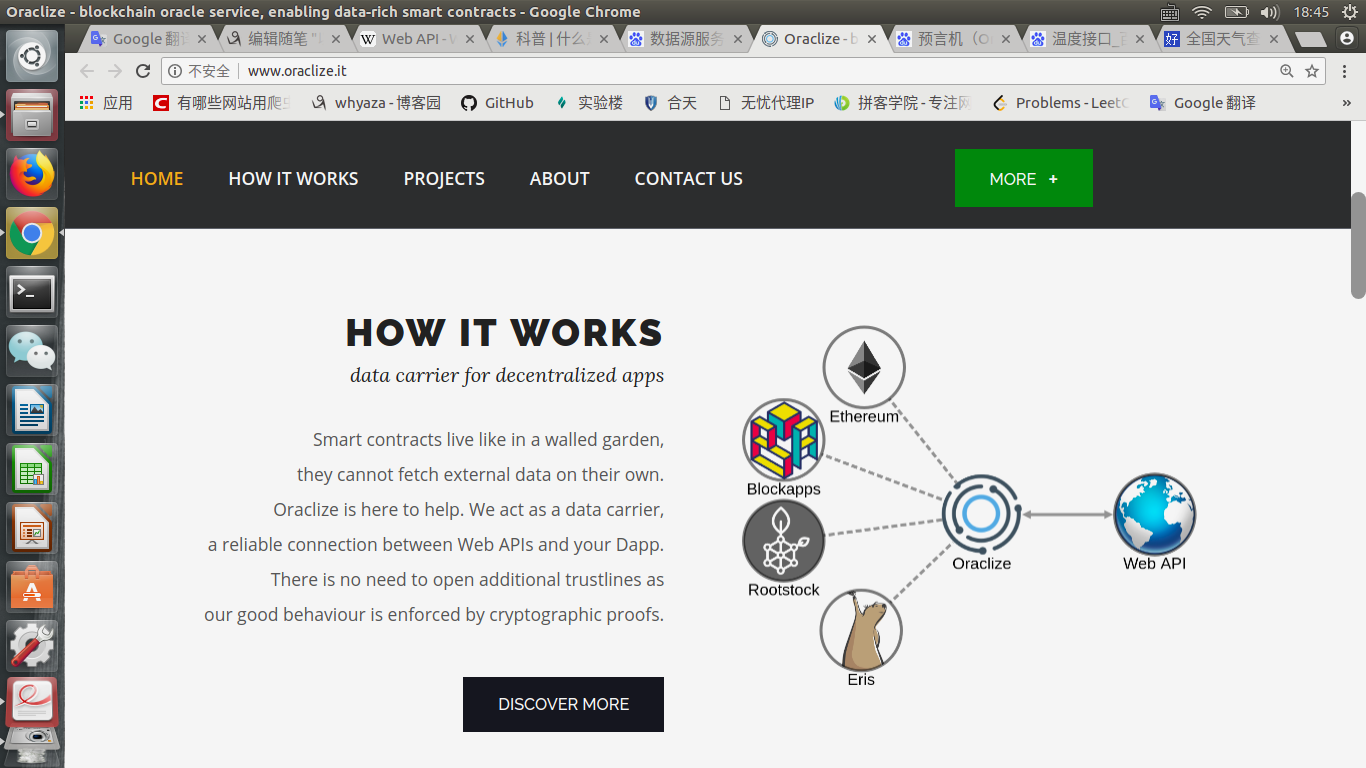Switch to the 数据源服务 tab
This screenshot has width=1366, height=768.
pyautogui.click(x=687, y=39)
